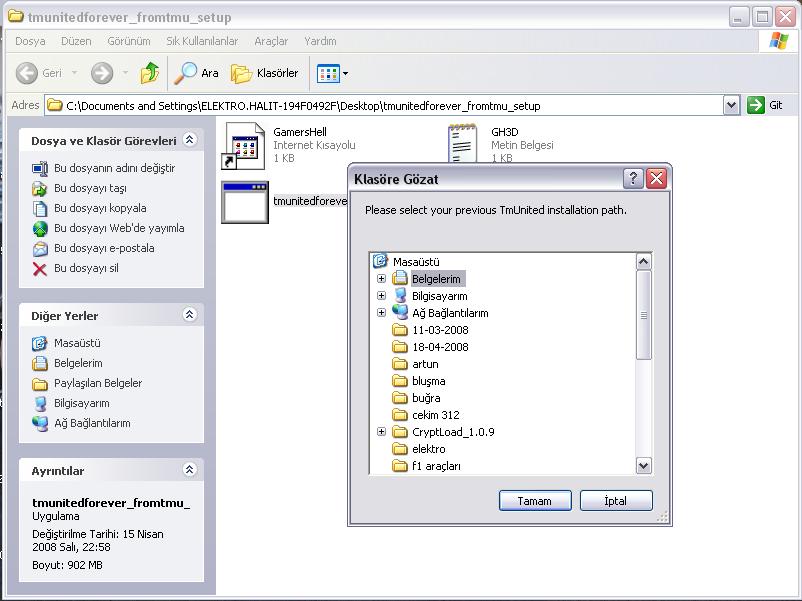Select the elektro folder in tree
The width and height of the screenshot is (802, 601).
[x=429, y=449]
